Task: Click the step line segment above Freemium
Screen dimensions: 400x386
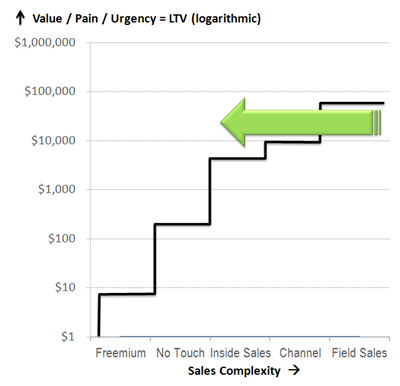Action: (x=127, y=294)
